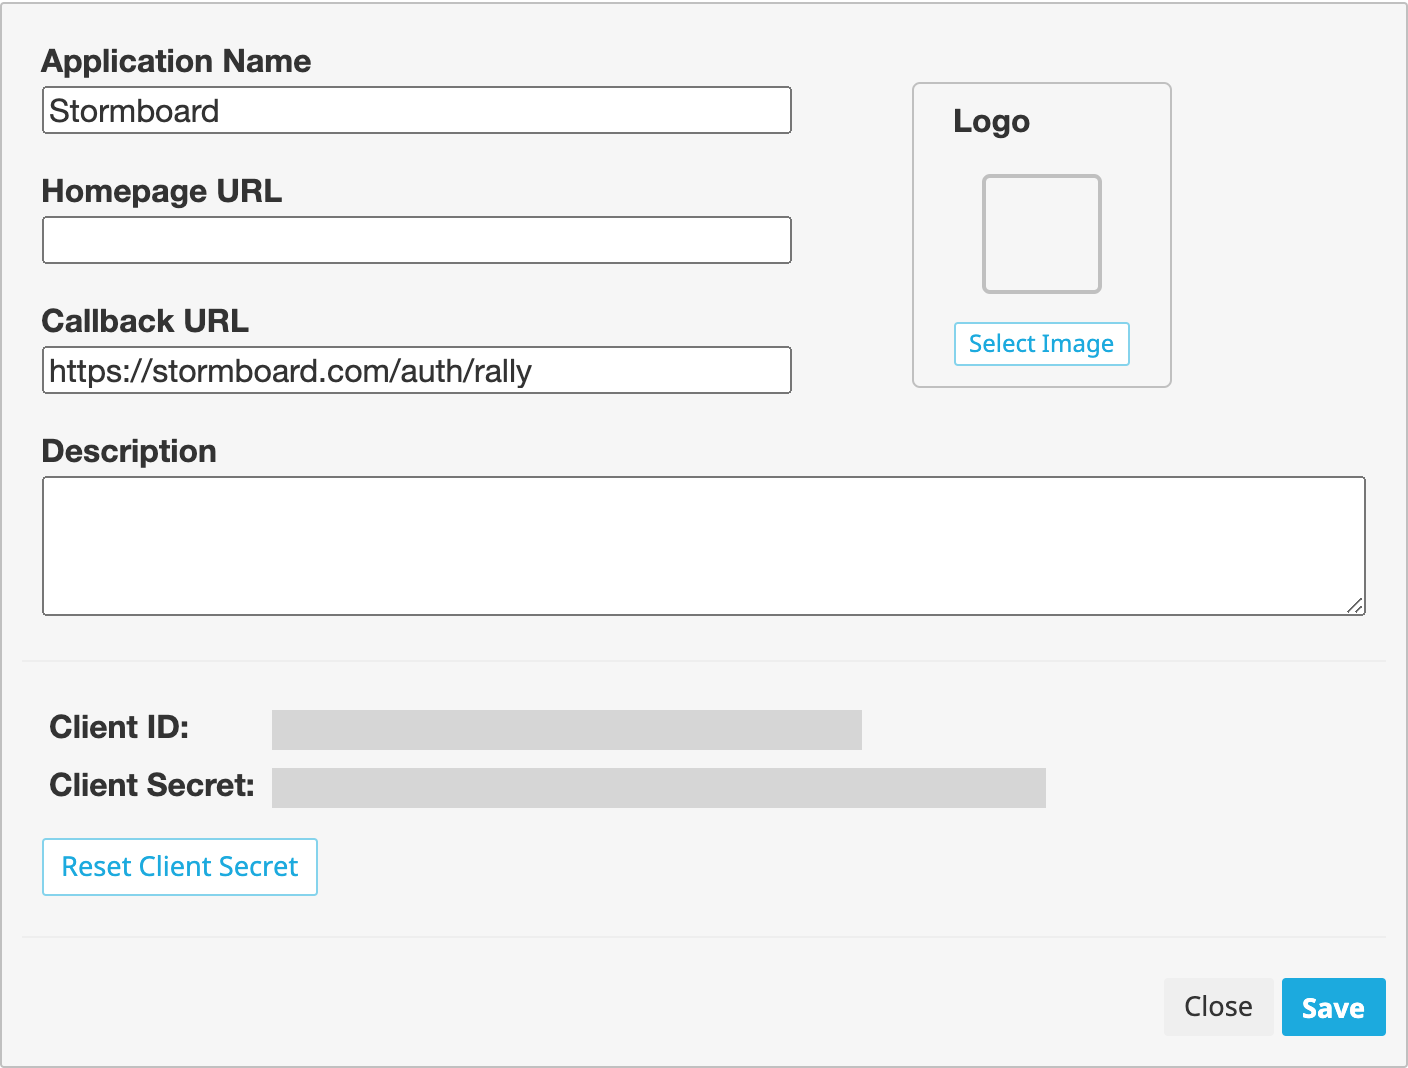Click the redacted Client Secret value
Image resolution: width=1408 pixels, height=1068 pixels.
coord(658,788)
